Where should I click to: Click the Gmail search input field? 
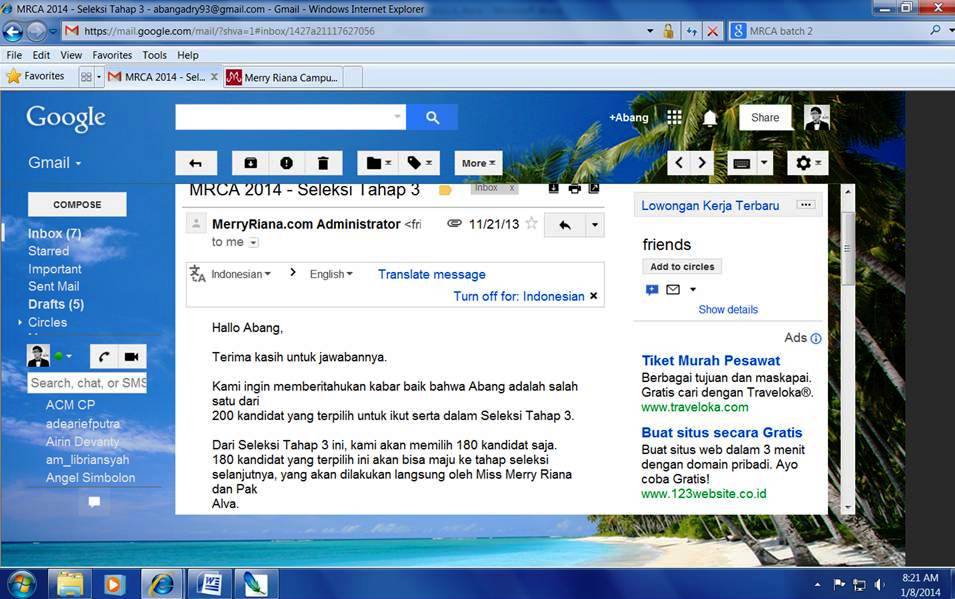pos(291,117)
